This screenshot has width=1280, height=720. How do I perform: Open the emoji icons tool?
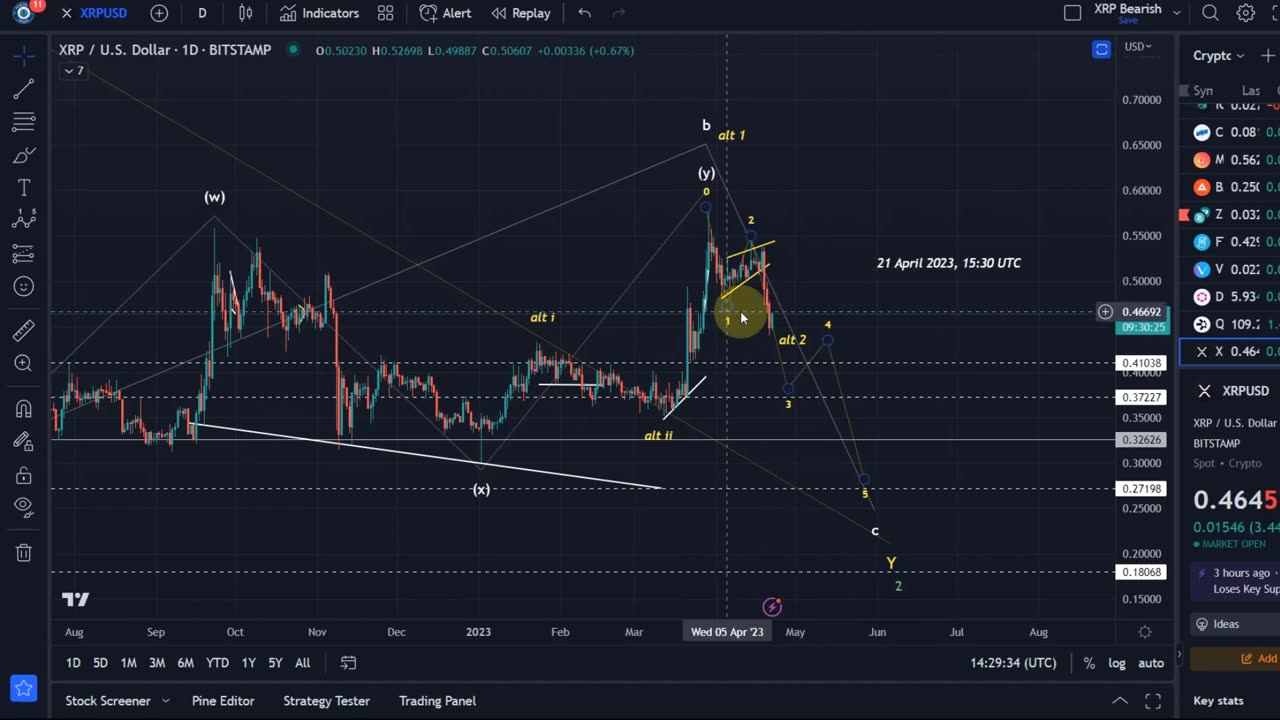(x=24, y=287)
